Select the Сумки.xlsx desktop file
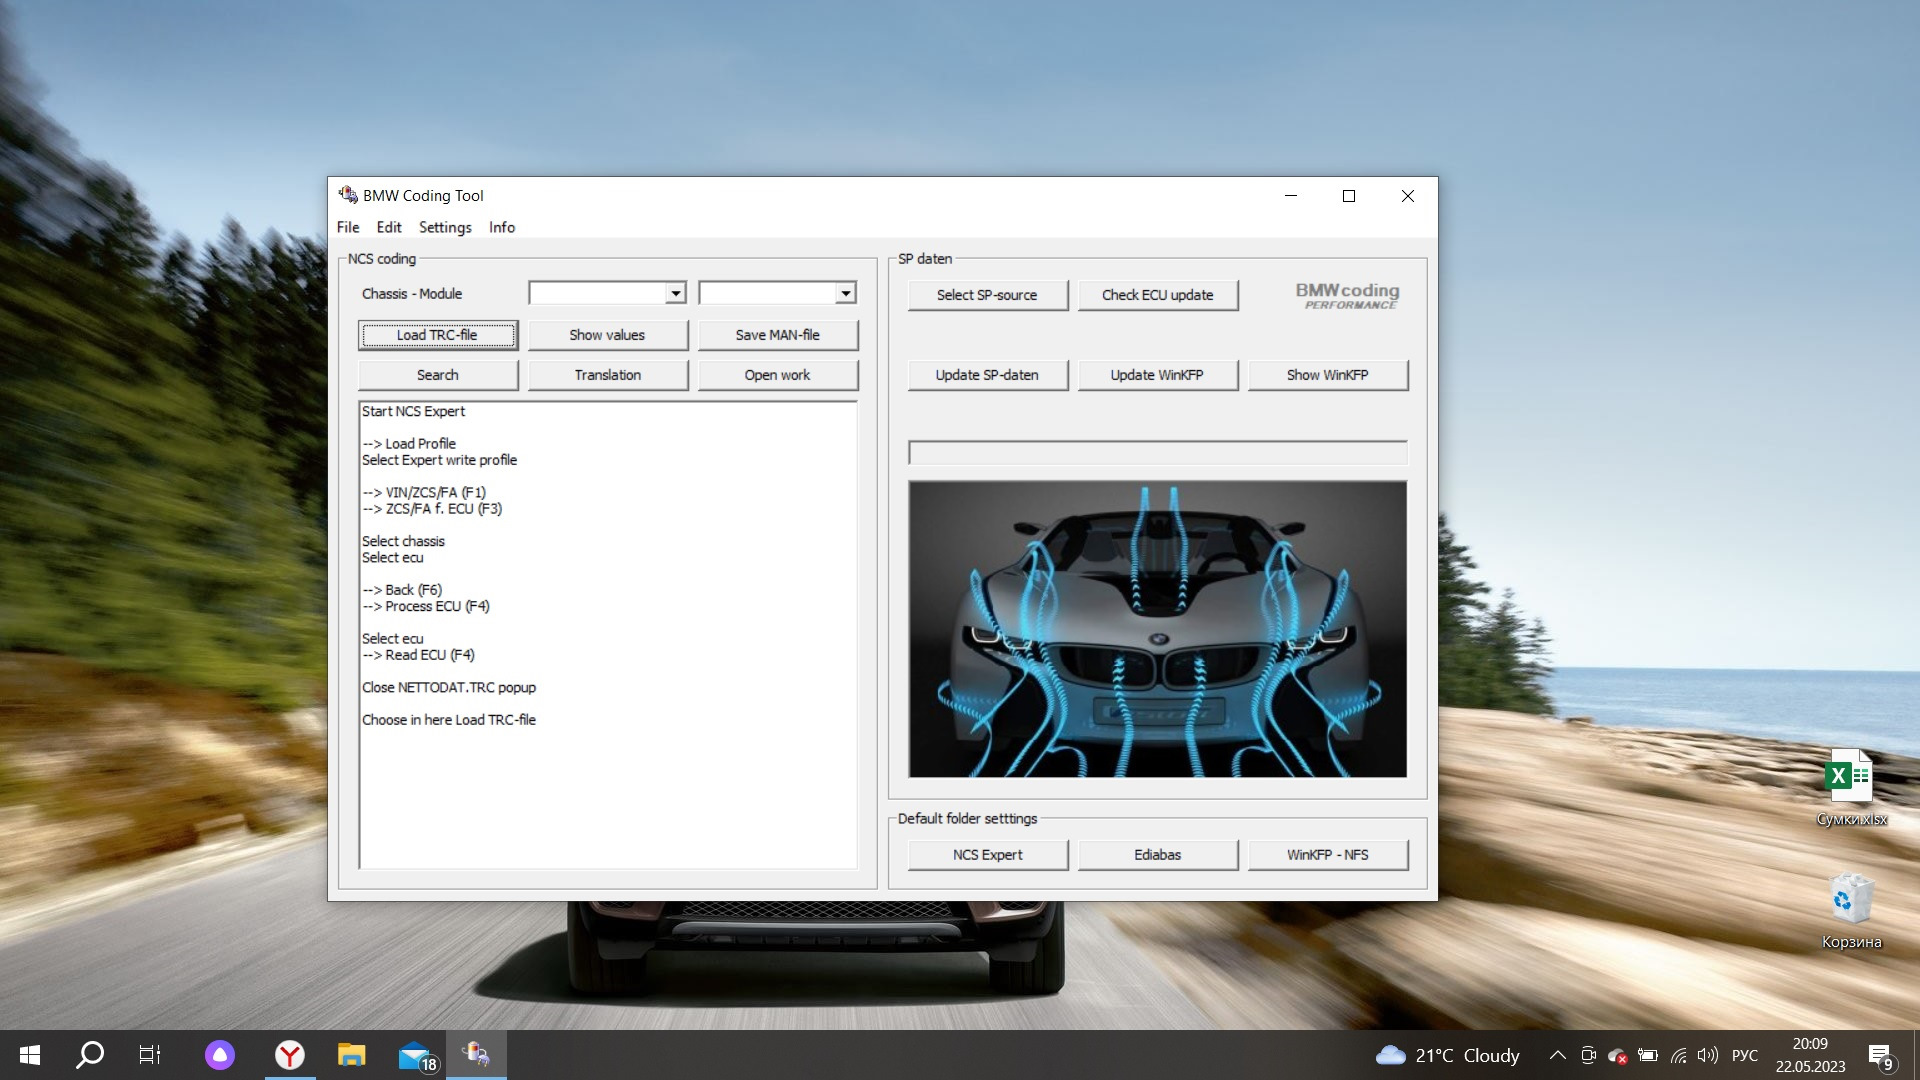This screenshot has height=1080, width=1920. [x=1851, y=788]
